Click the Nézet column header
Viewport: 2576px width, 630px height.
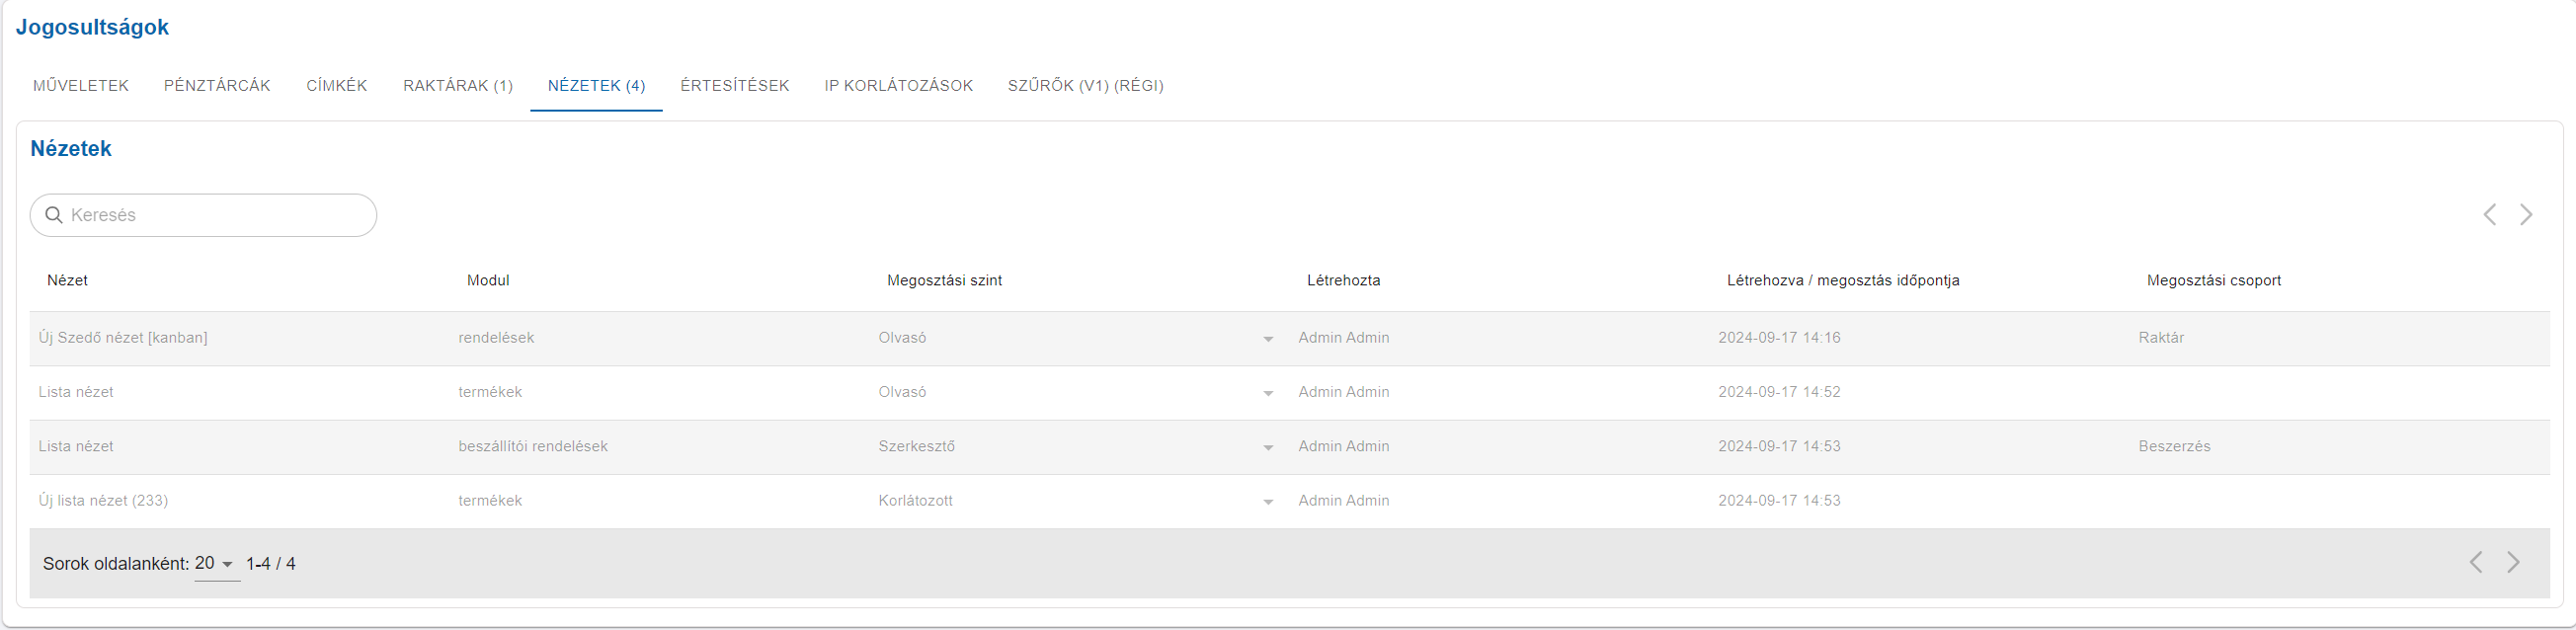[68, 281]
